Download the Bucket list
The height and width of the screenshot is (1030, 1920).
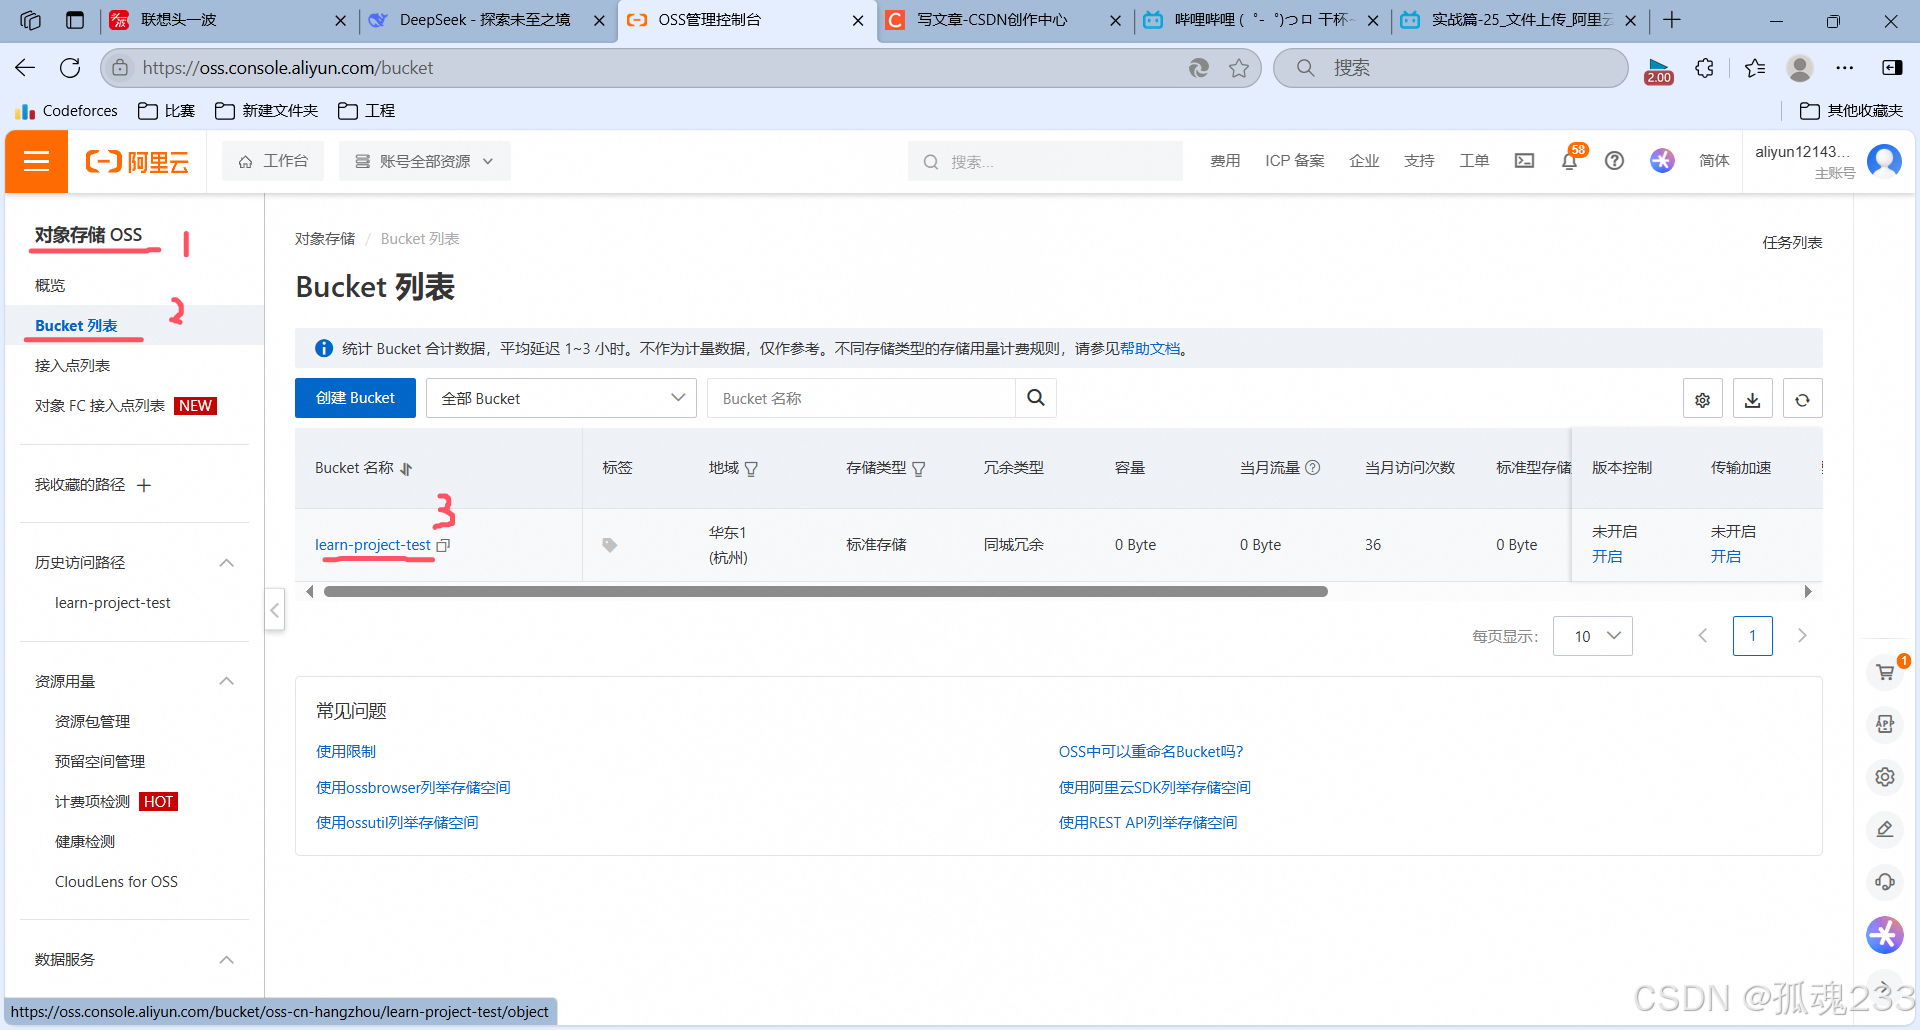coord(1752,399)
